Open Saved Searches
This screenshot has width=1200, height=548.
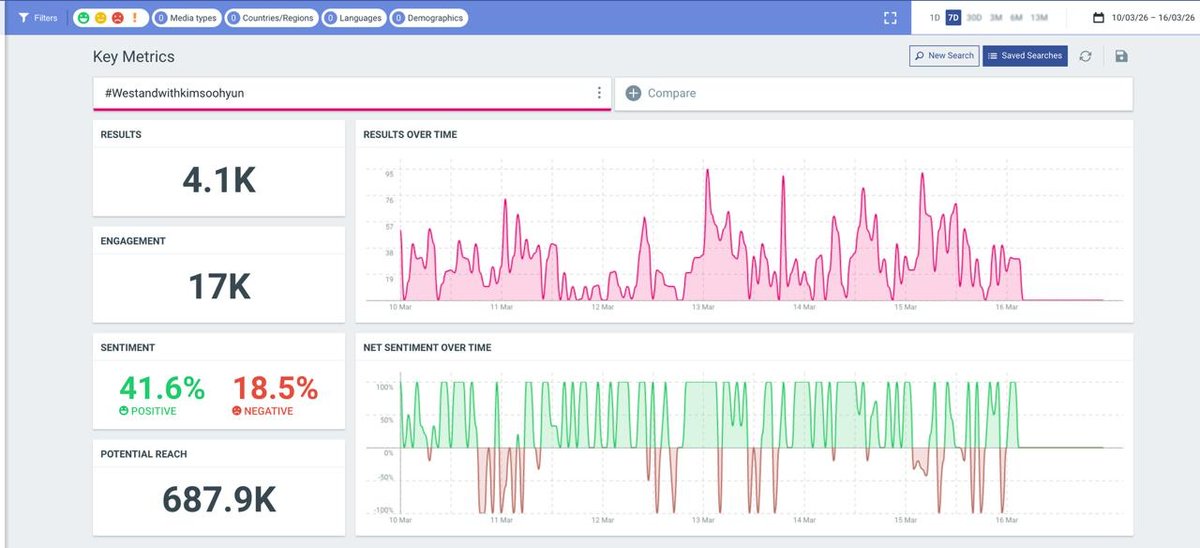1025,56
